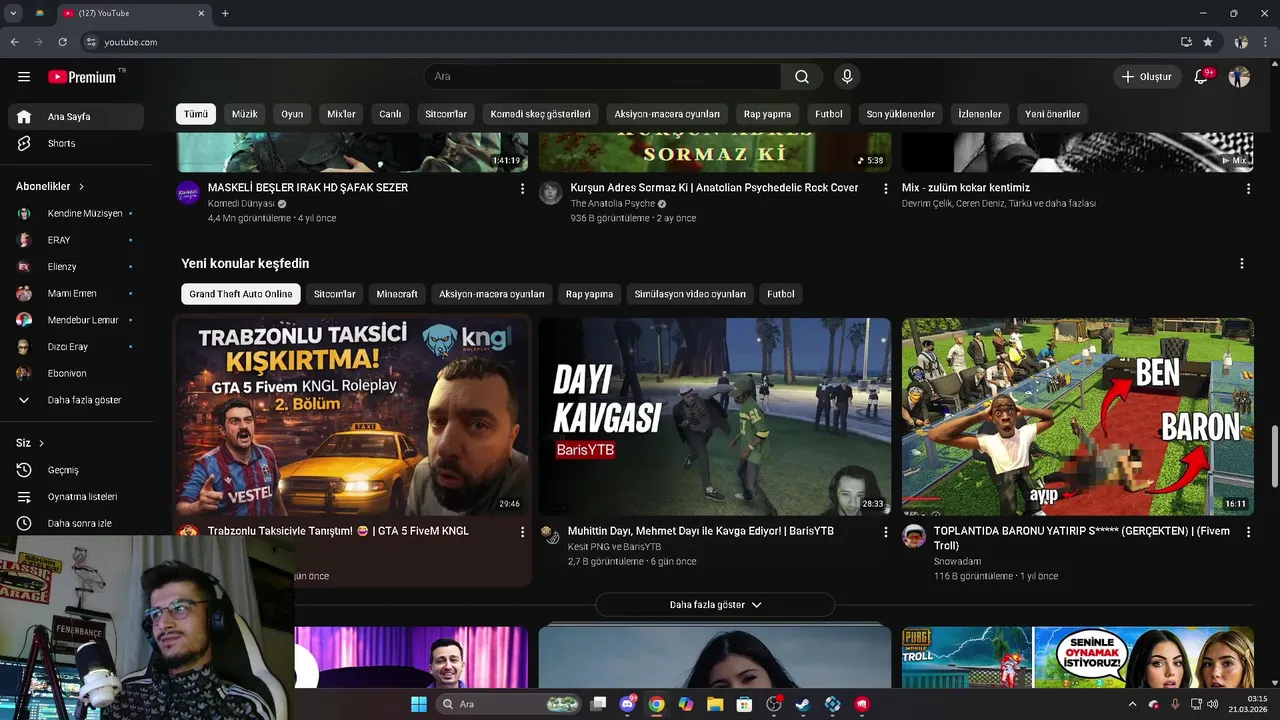This screenshot has height=720, width=1280.
Task: Select the Müzik filter chip
Action: pos(245,114)
